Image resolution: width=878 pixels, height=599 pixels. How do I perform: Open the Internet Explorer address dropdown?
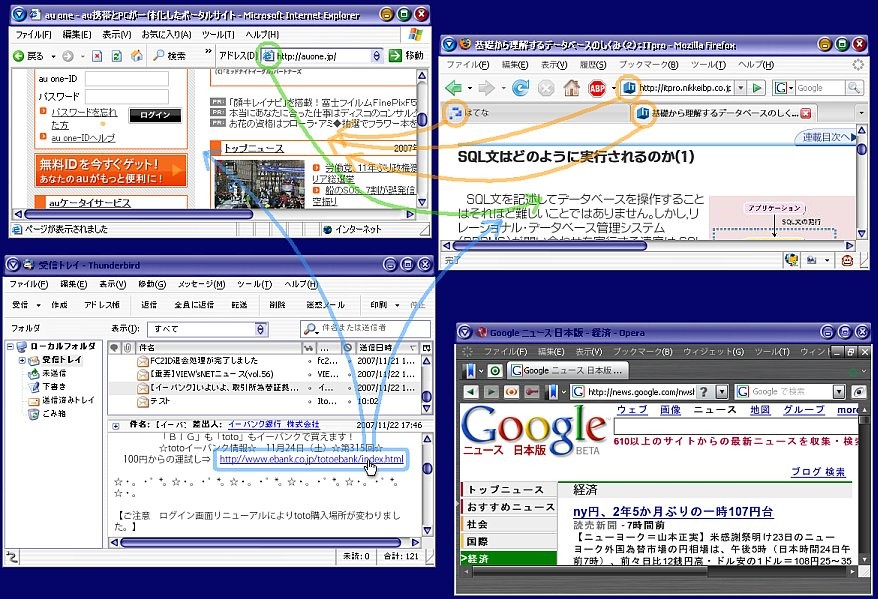pos(376,55)
